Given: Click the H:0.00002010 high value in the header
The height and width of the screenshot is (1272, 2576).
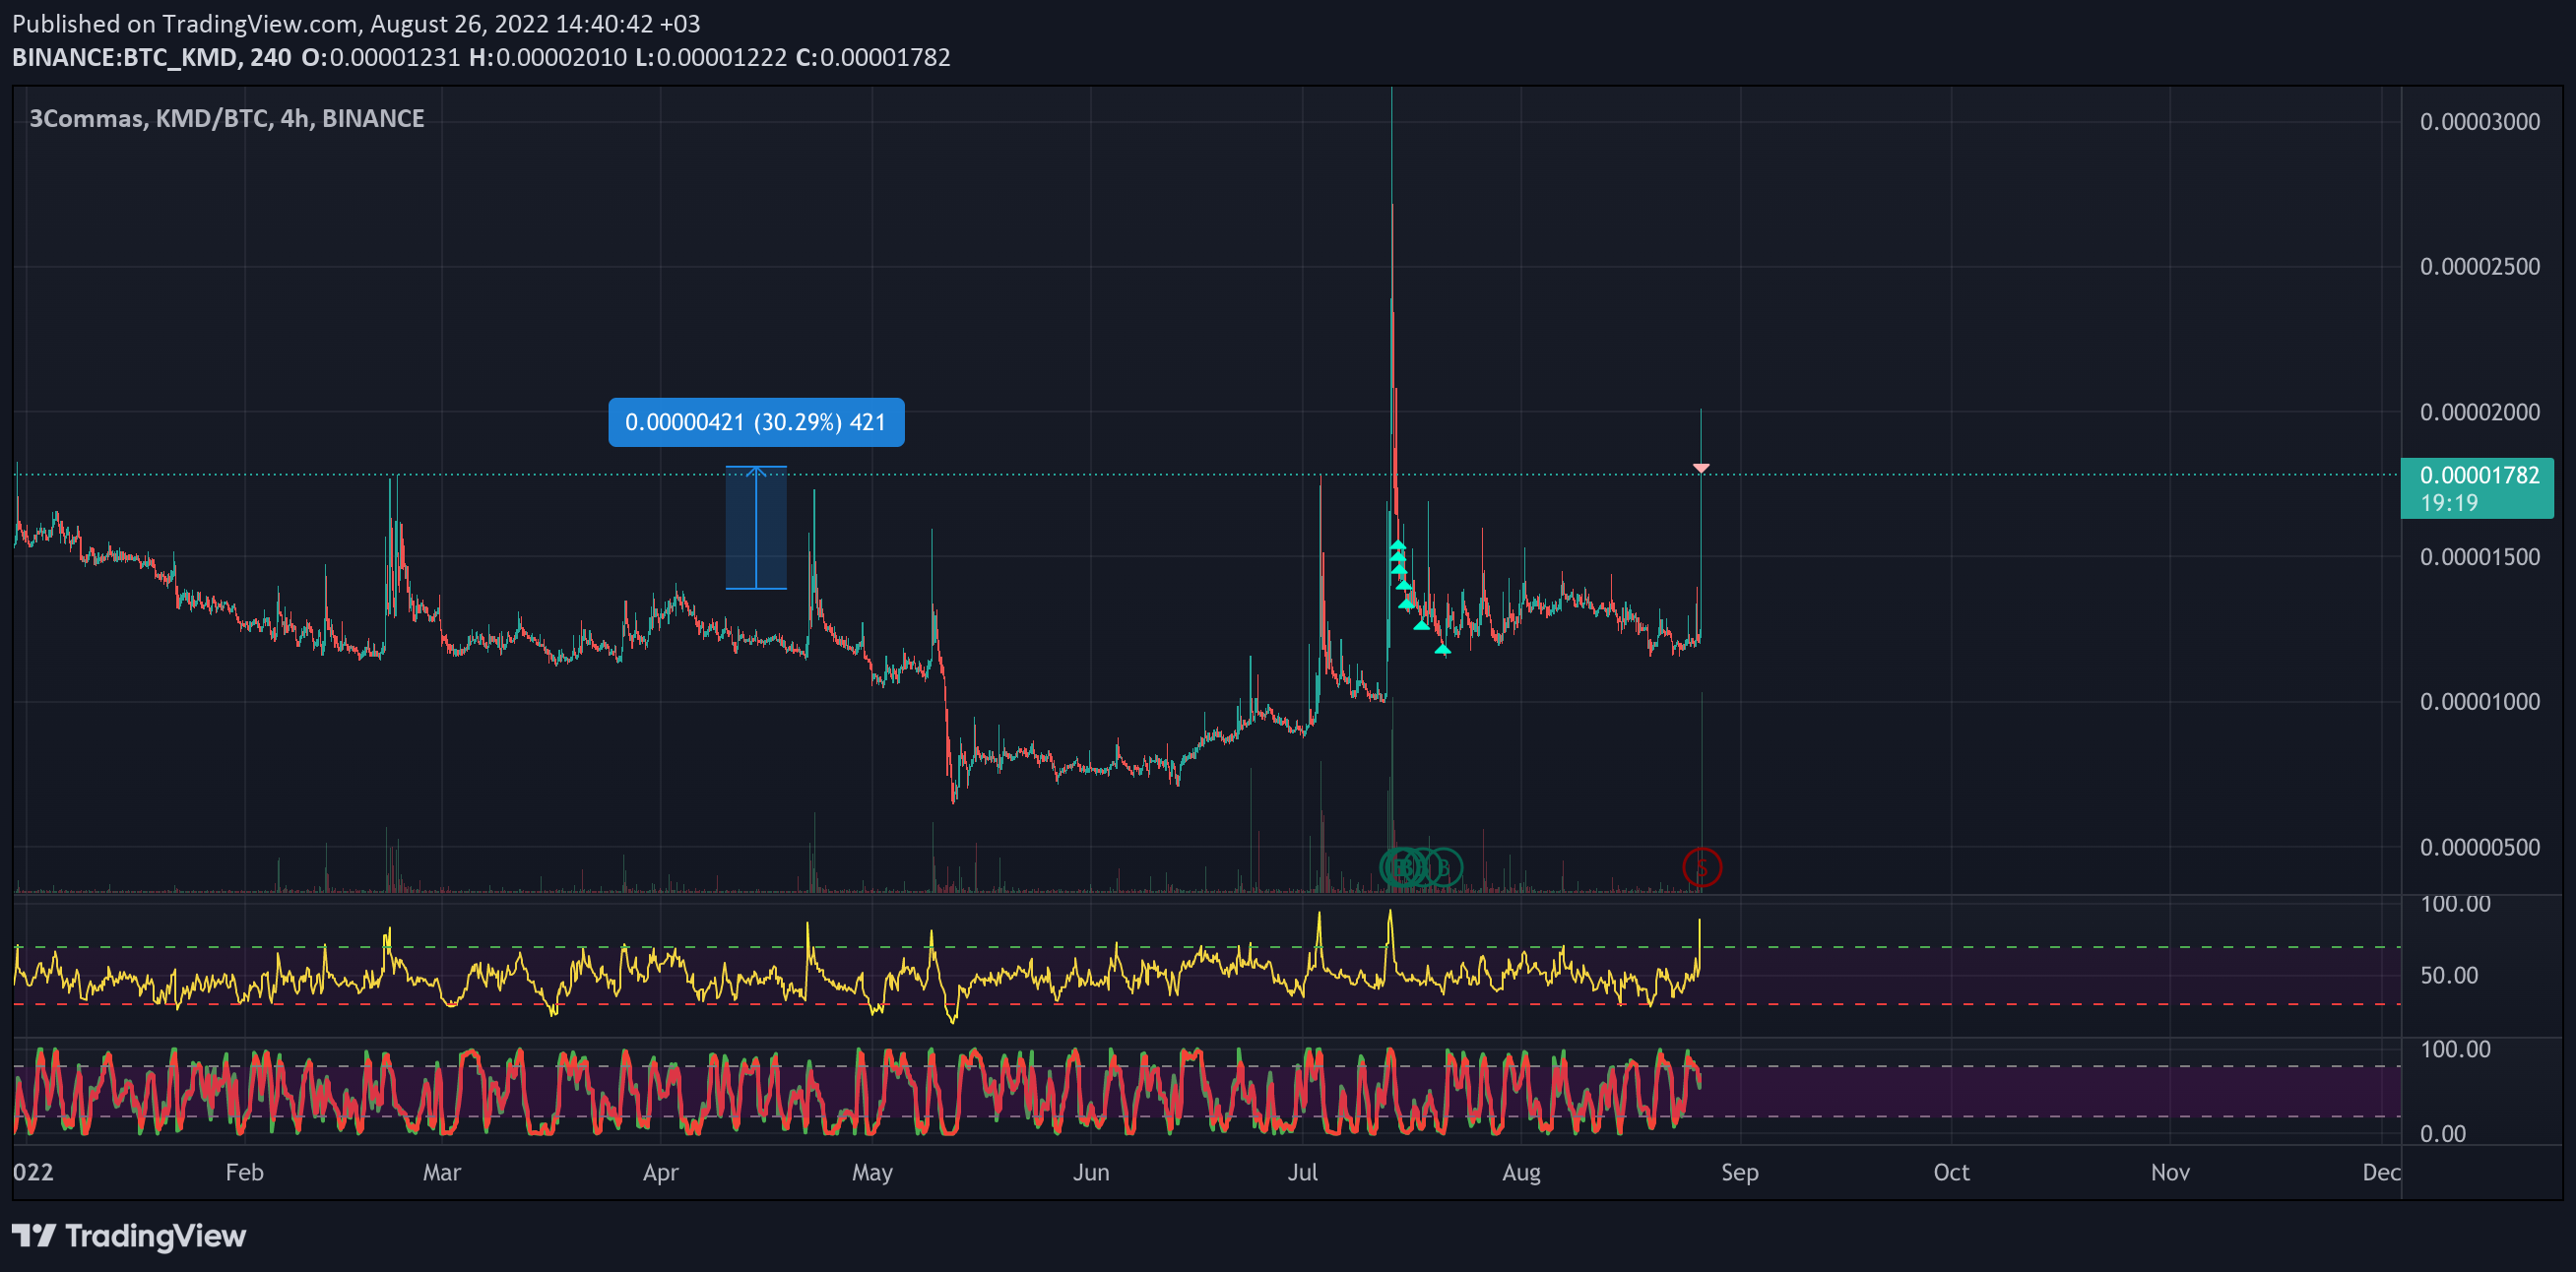Looking at the screenshot, I should 548,57.
